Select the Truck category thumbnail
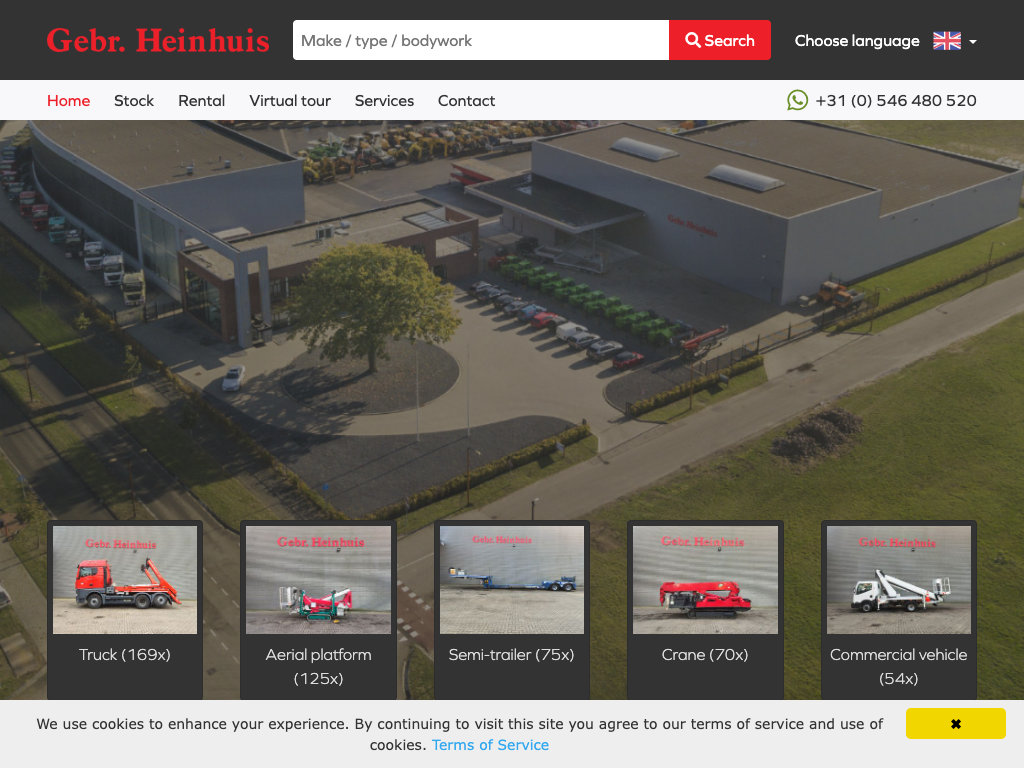 (x=125, y=580)
